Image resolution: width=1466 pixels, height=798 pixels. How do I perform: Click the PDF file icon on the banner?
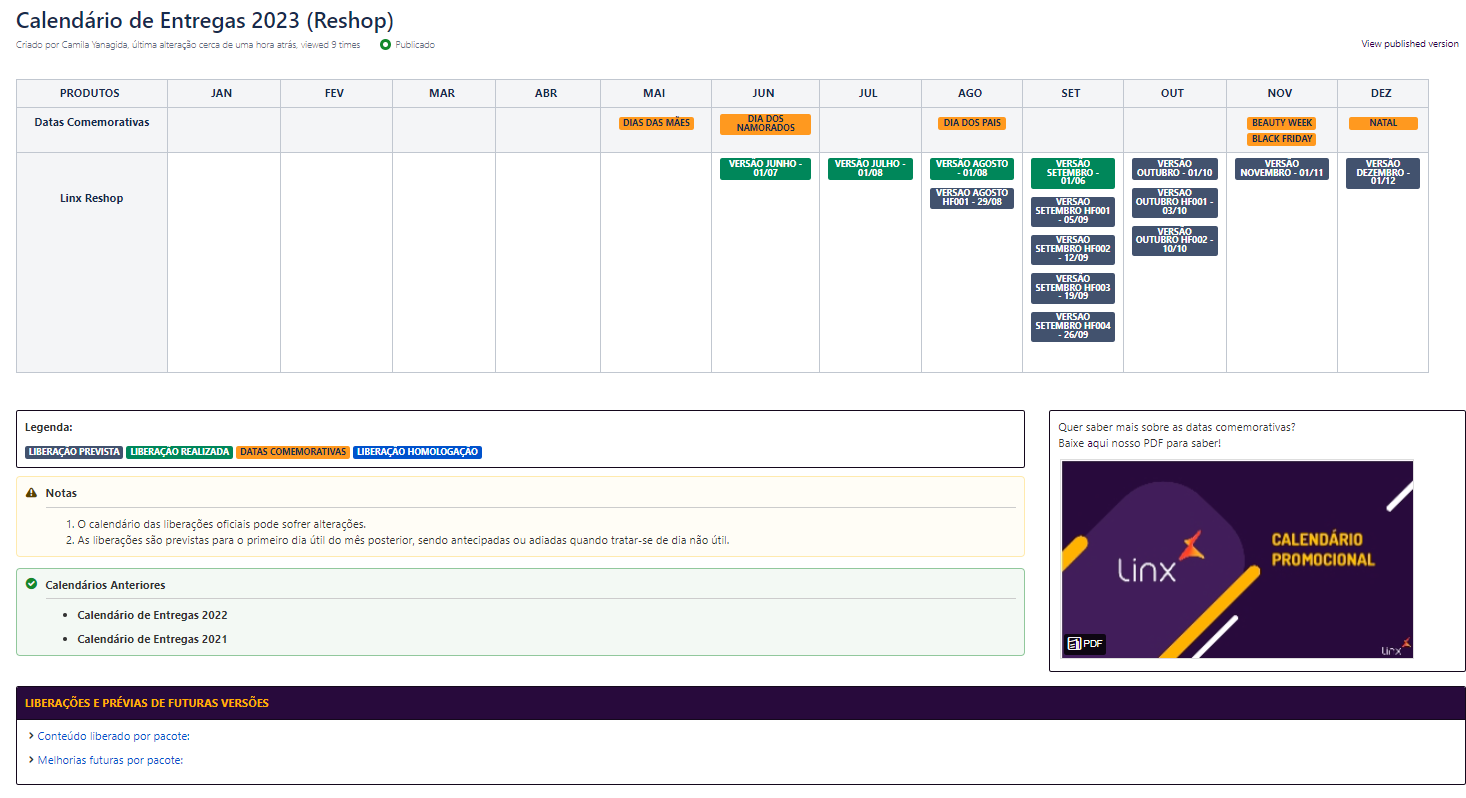pyautogui.click(x=1085, y=643)
